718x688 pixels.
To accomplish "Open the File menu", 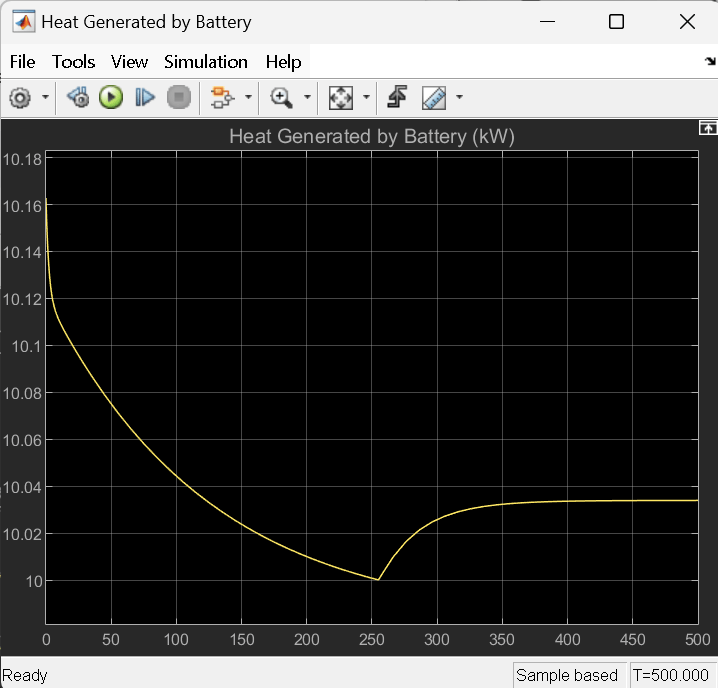I will (x=22, y=62).
